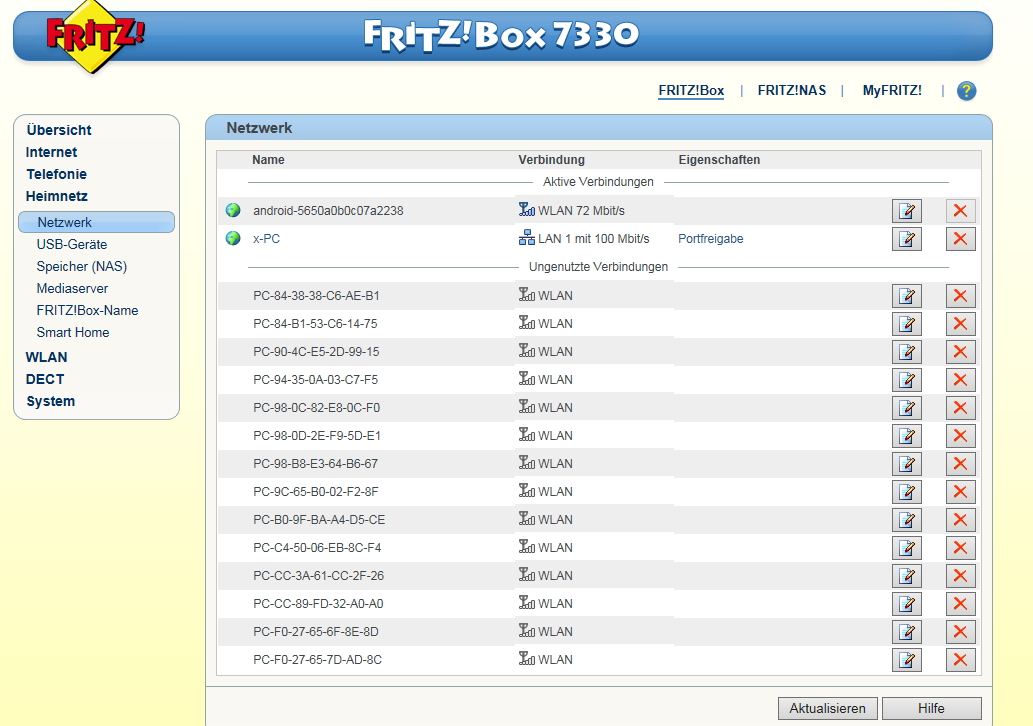Delete entry PC-84-B1-53-C6-14-75
This screenshot has width=1033, height=726.
pyautogui.click(x=961, y=323)
